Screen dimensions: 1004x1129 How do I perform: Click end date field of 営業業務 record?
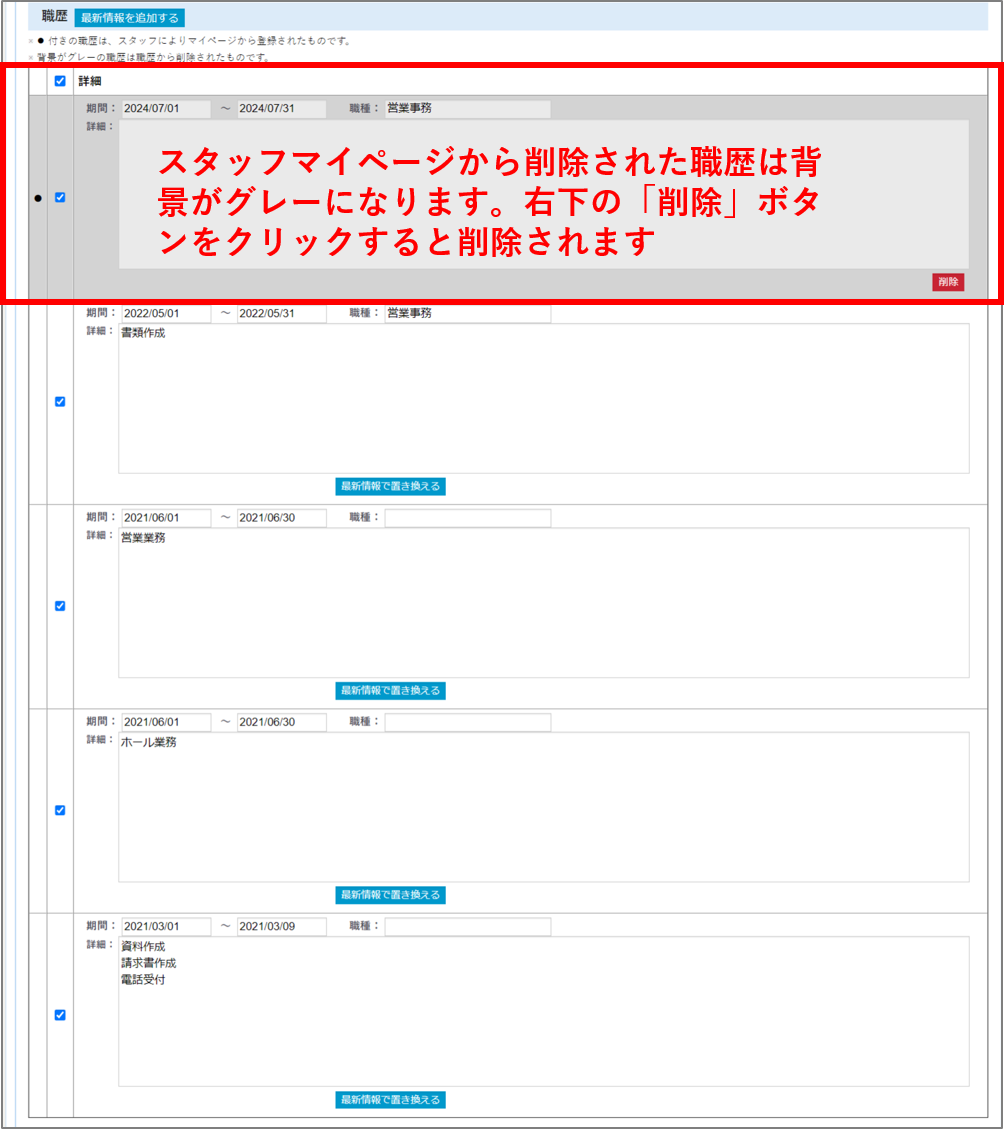coord(282,518)
